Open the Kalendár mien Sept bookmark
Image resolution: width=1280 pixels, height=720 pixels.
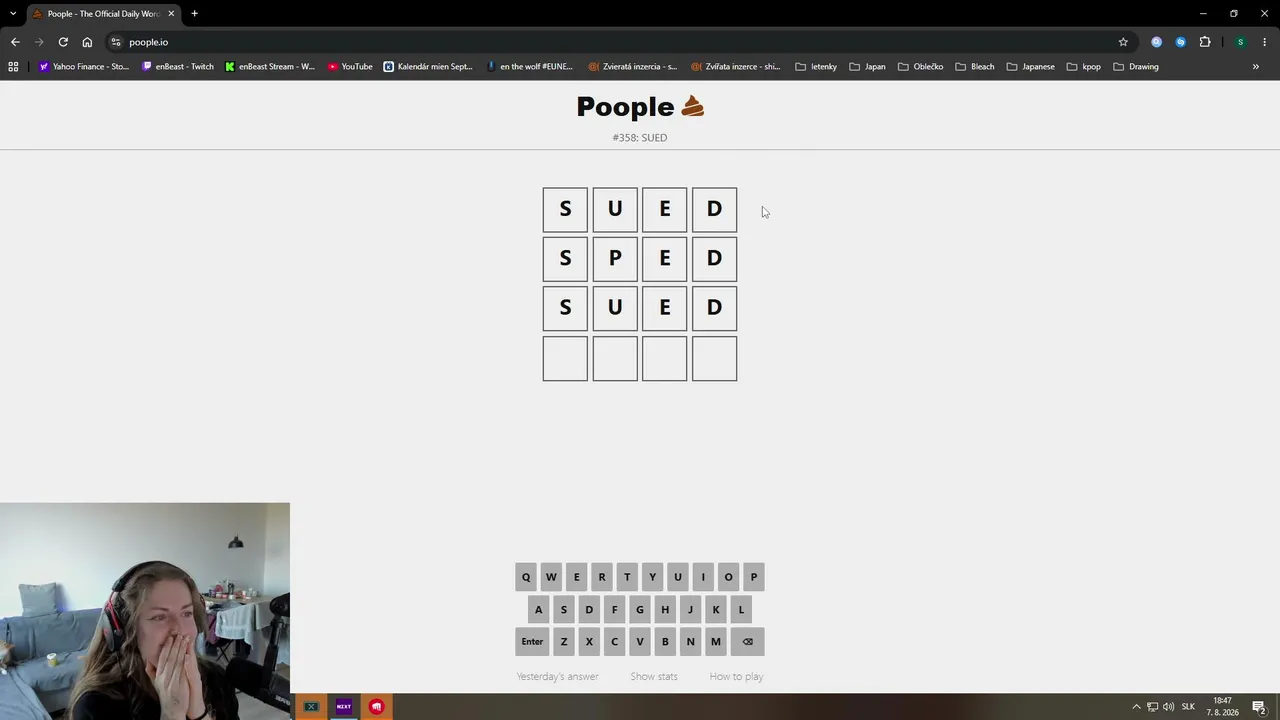[x=428, y=67]
